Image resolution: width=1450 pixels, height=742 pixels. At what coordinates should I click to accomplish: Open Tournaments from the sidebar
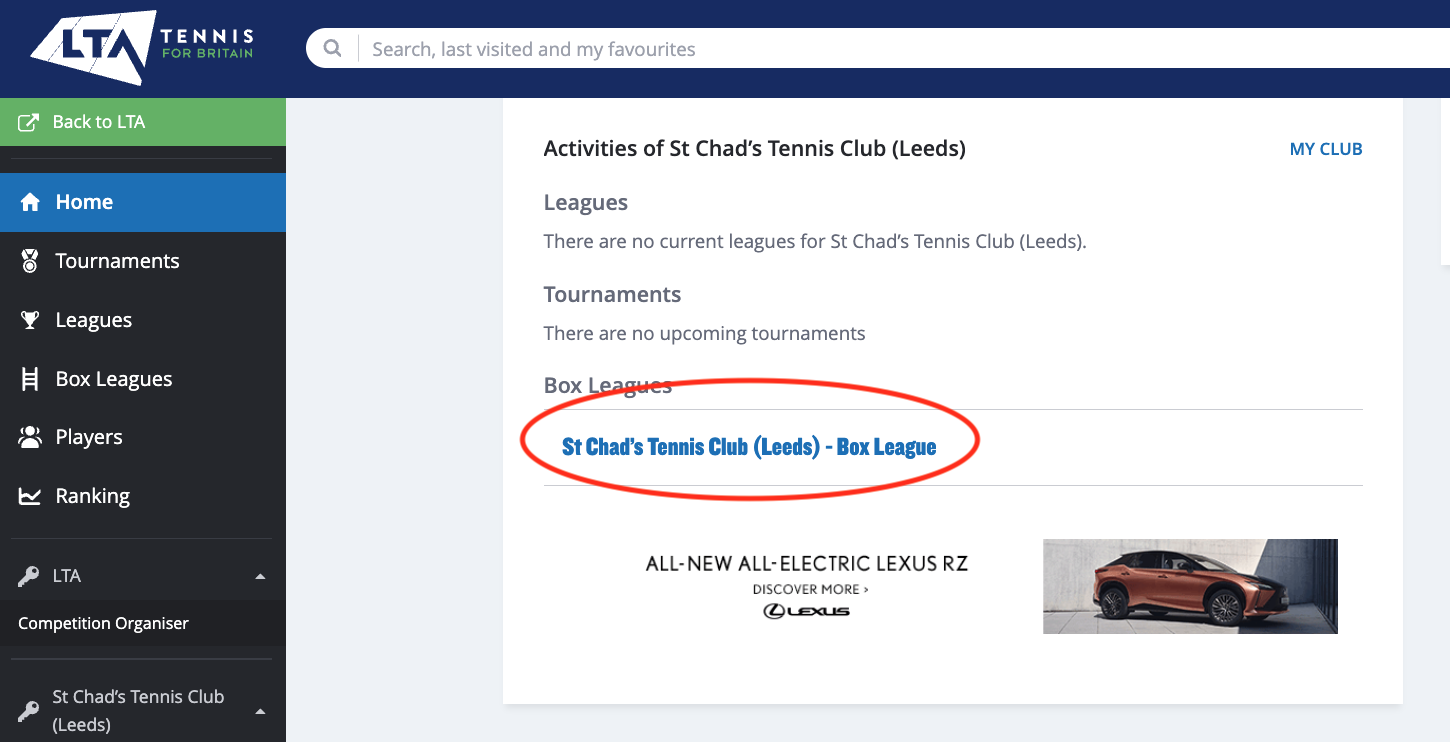pyautogui.click(x=117, y=261)
